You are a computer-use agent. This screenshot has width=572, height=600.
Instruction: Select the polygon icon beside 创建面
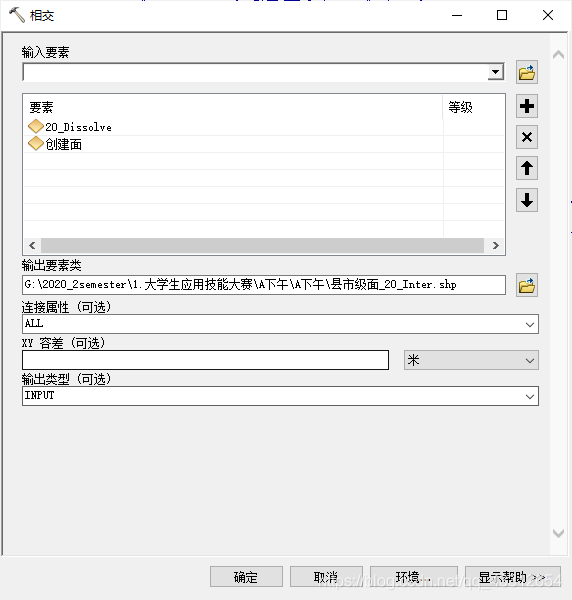36,143
